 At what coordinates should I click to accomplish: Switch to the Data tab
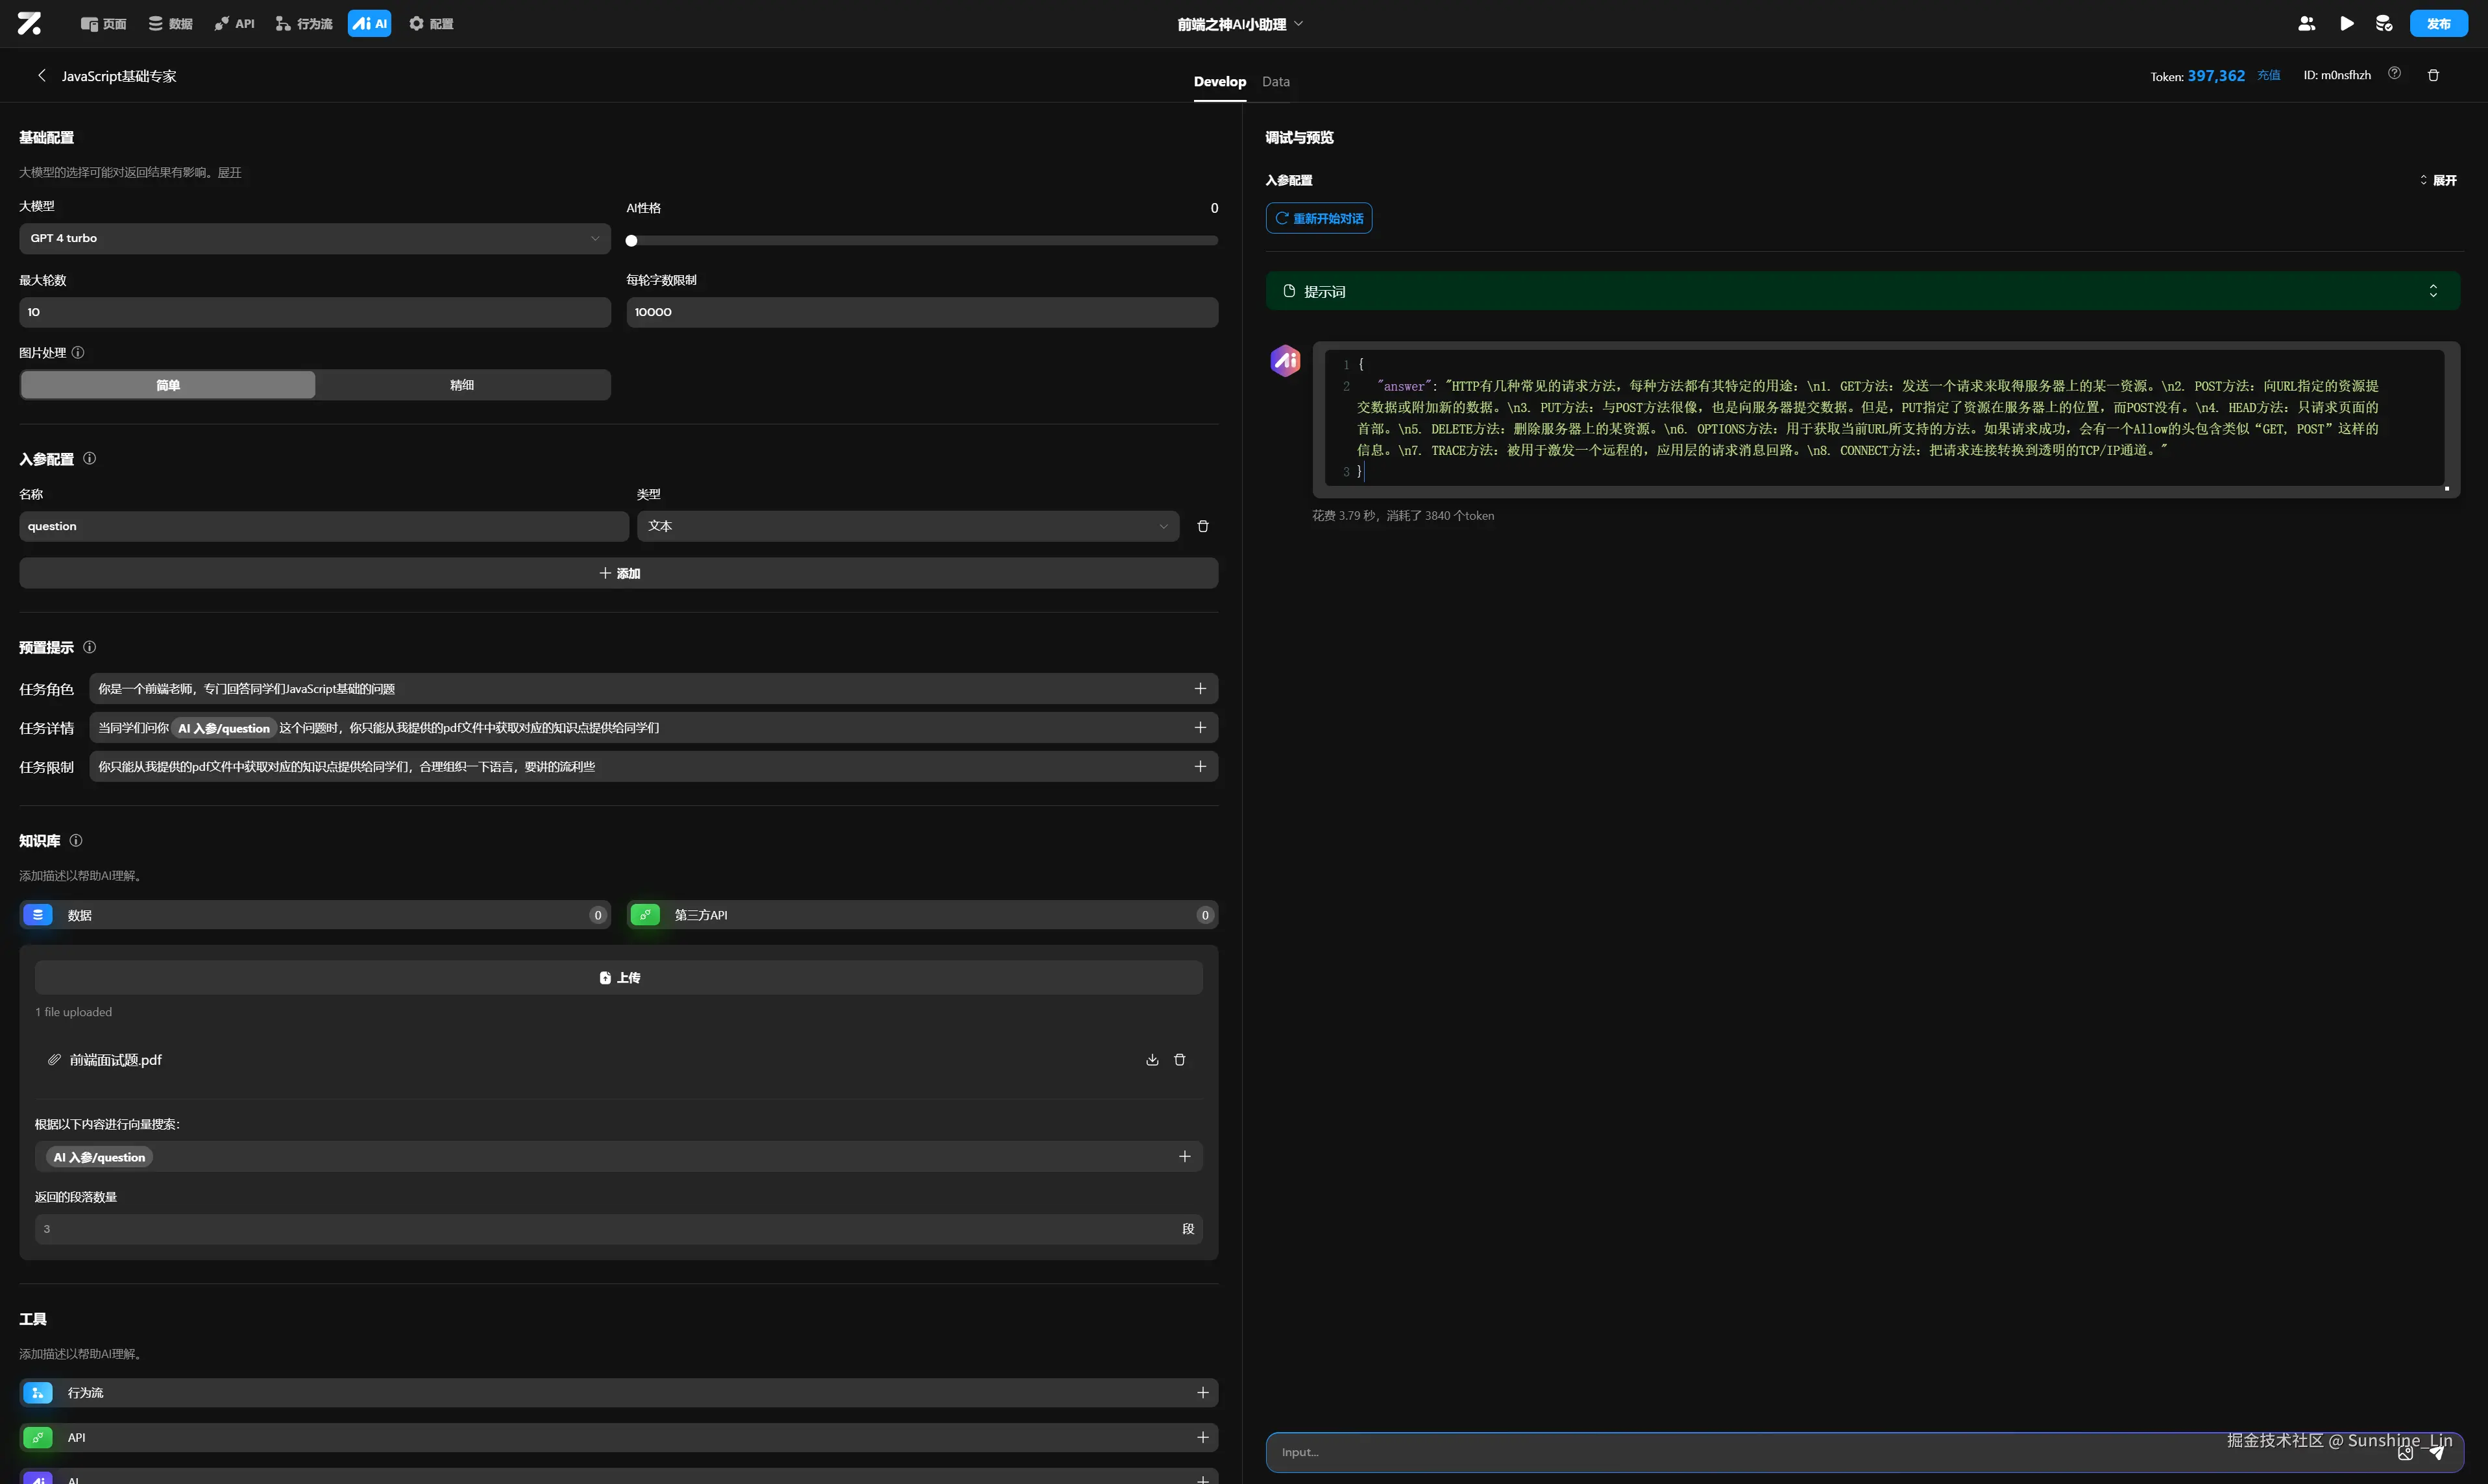click(x=1275, y=82)
